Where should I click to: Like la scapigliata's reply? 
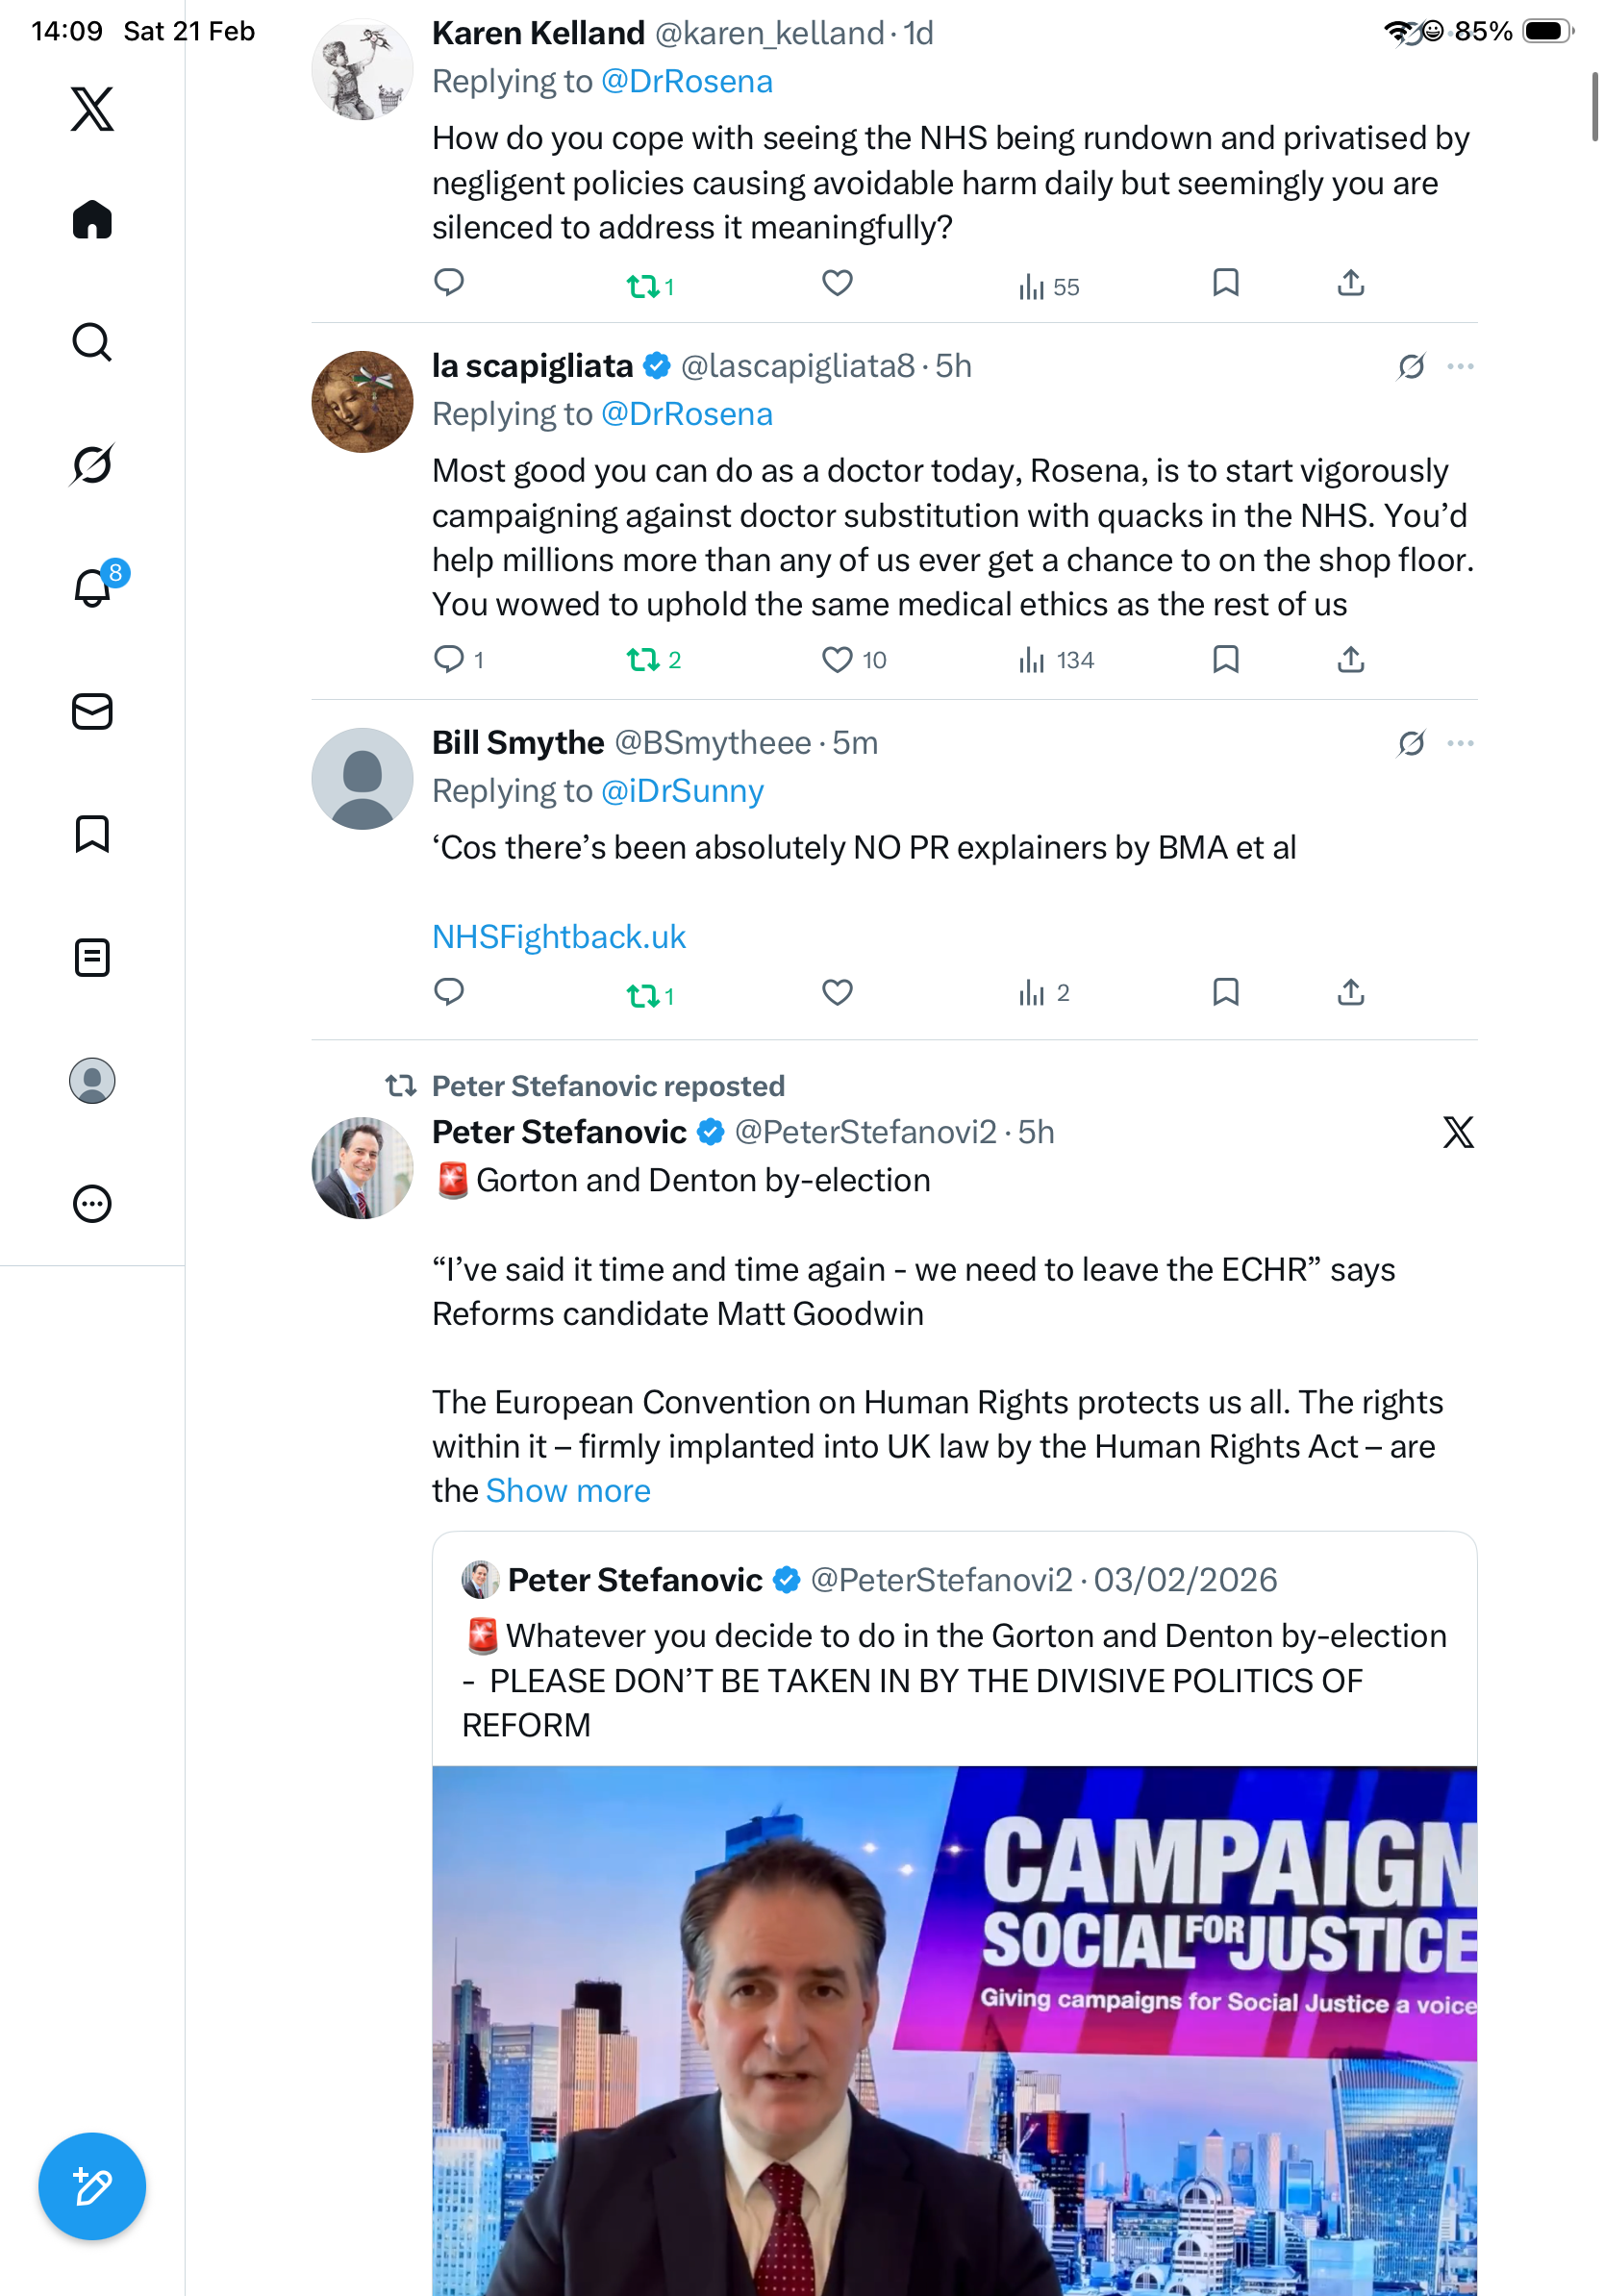837,660
